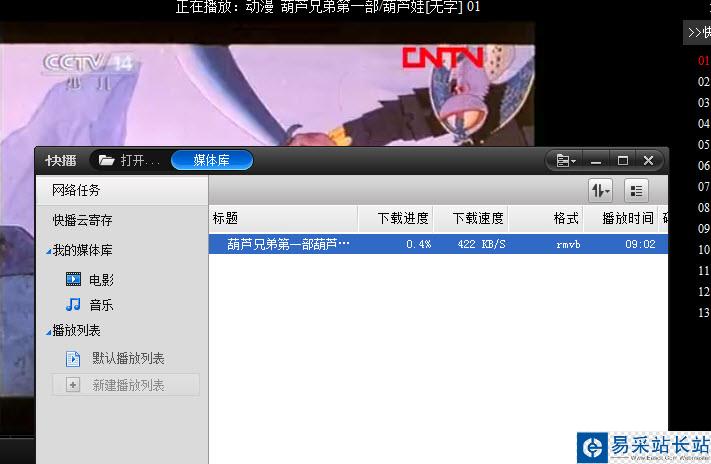
Task: Click the 09:02 play time cell
Action: click(640, 244)
